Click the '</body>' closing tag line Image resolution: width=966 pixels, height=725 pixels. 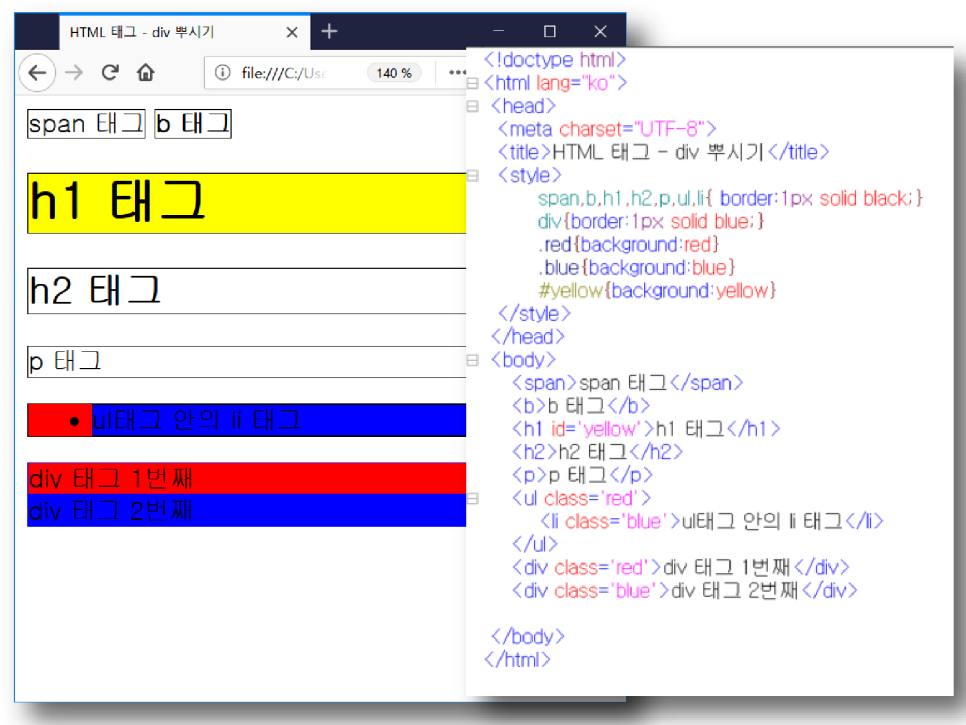pyautogui.click(x=528, y=637)
